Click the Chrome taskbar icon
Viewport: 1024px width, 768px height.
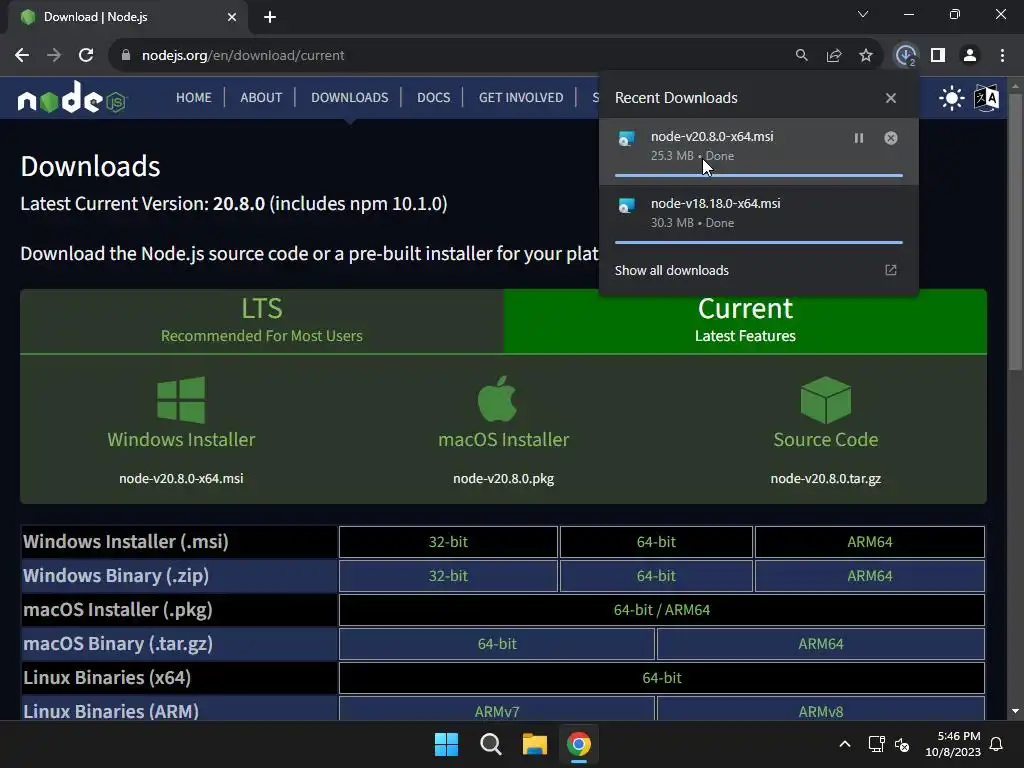579,744
